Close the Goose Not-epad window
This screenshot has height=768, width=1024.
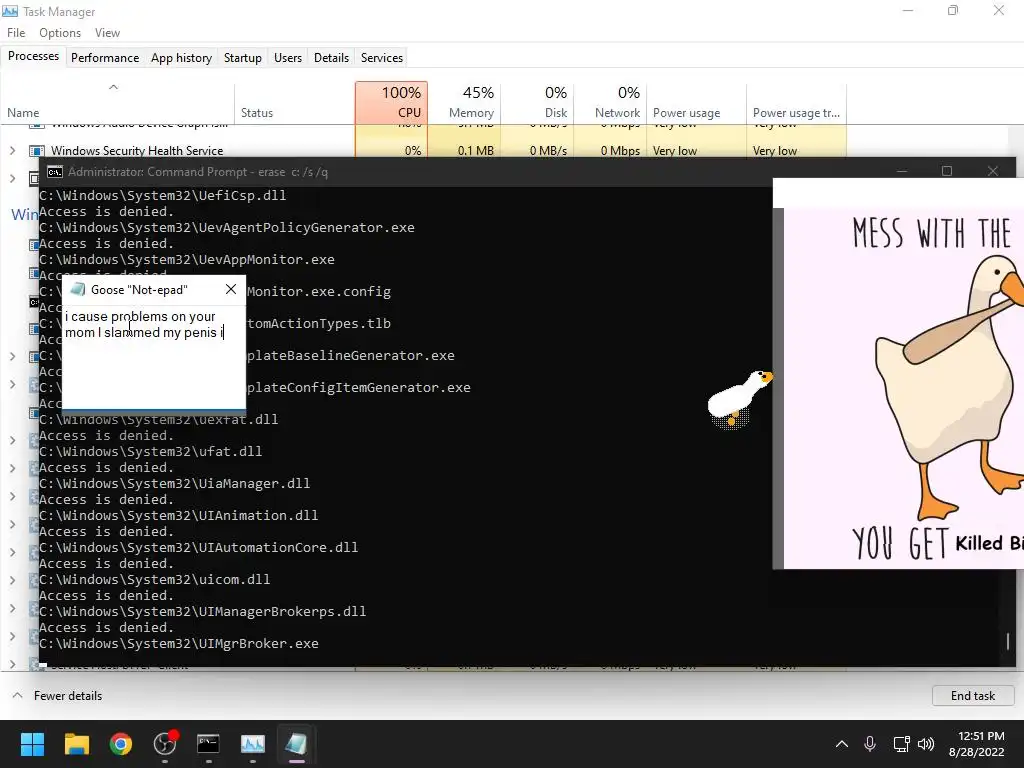click(231, 289)
